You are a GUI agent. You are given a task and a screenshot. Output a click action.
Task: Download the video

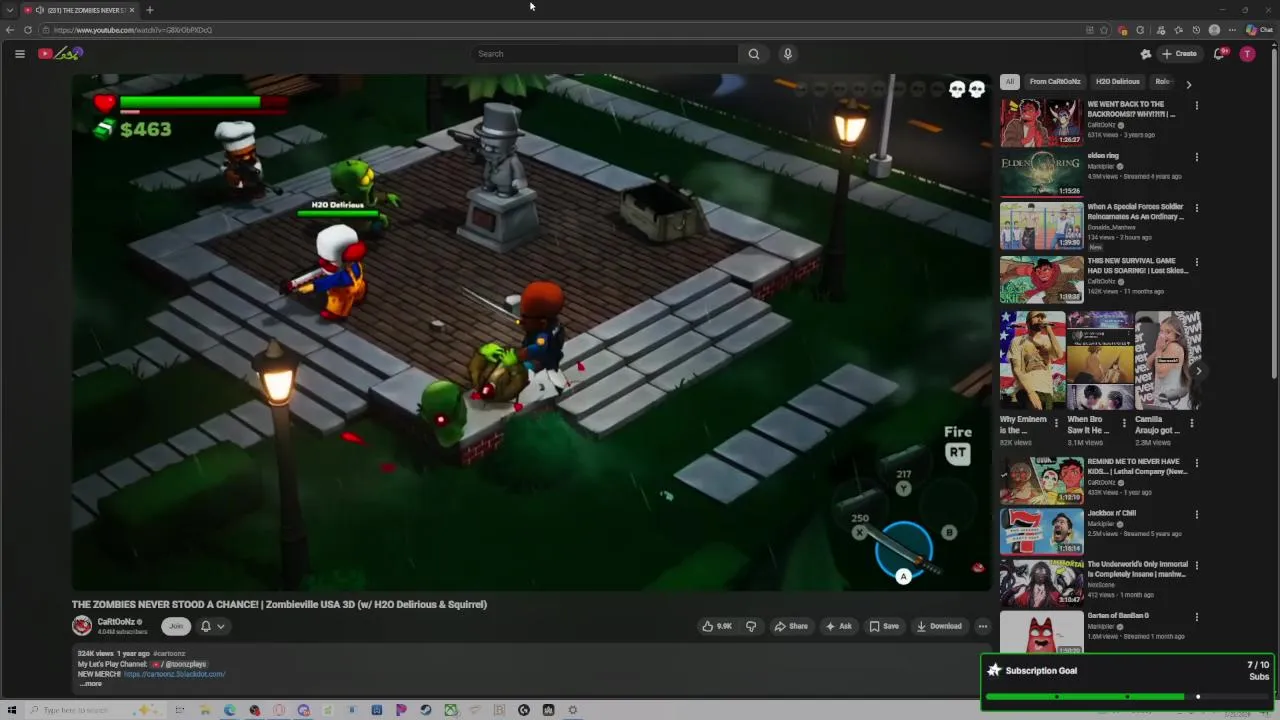pos(939,626)
